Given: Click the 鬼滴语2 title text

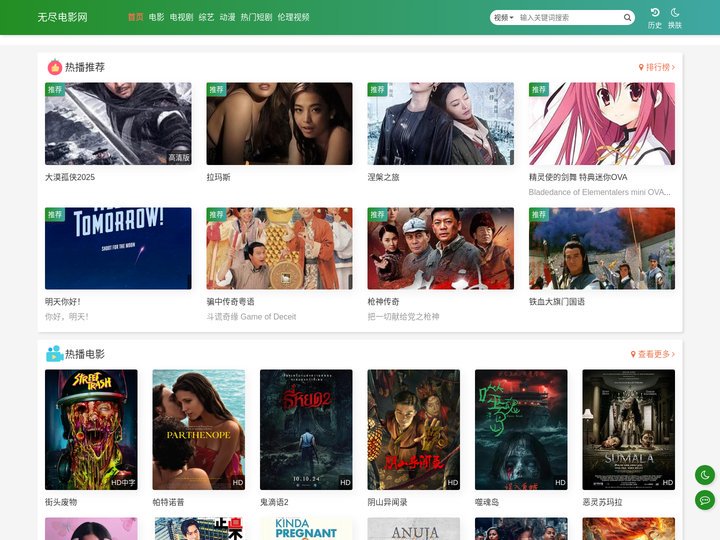Looking at the screenshot, I should (274, 502).
